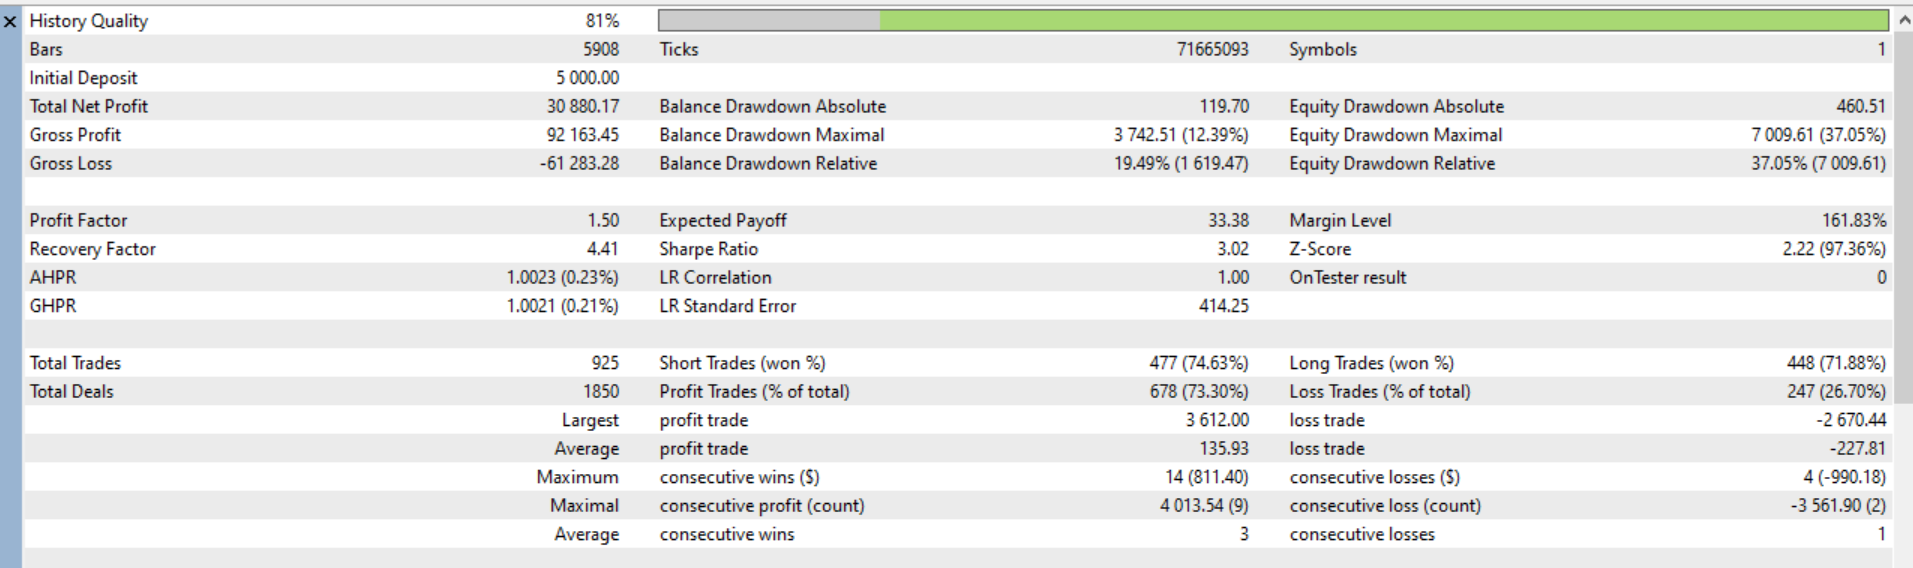The height and width of the screenshot is (568, 1913).
Task: Select the Sharpe Ratio value 3.02
Action: (x=1232, y=249)
